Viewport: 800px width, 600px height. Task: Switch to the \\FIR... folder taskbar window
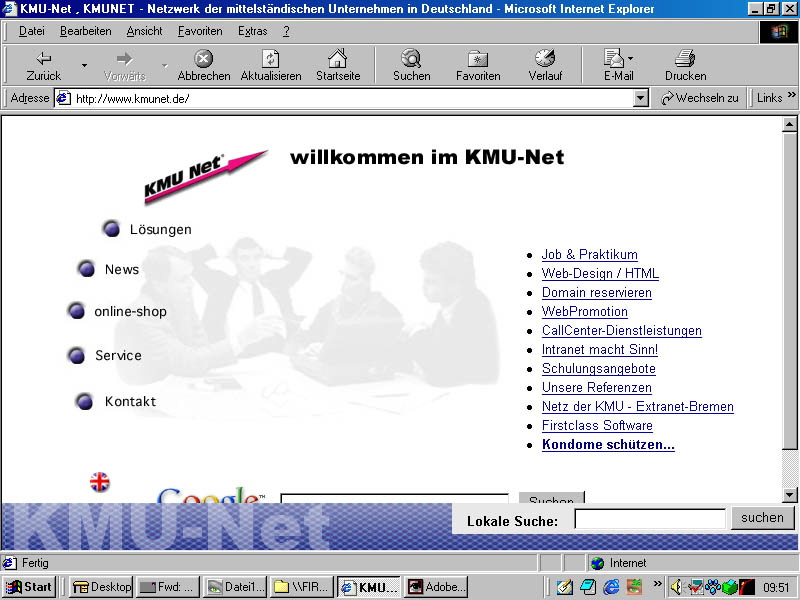click(x=302, y=587)
